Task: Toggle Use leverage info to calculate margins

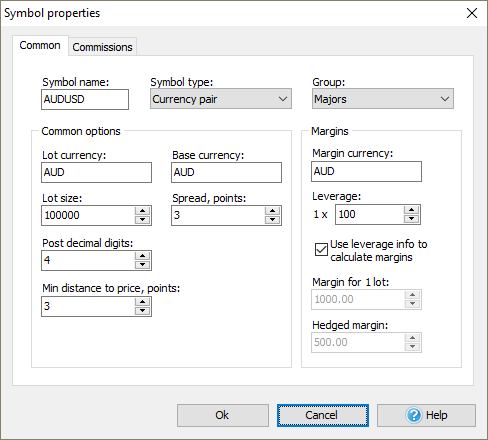Action: coord(321,249)
